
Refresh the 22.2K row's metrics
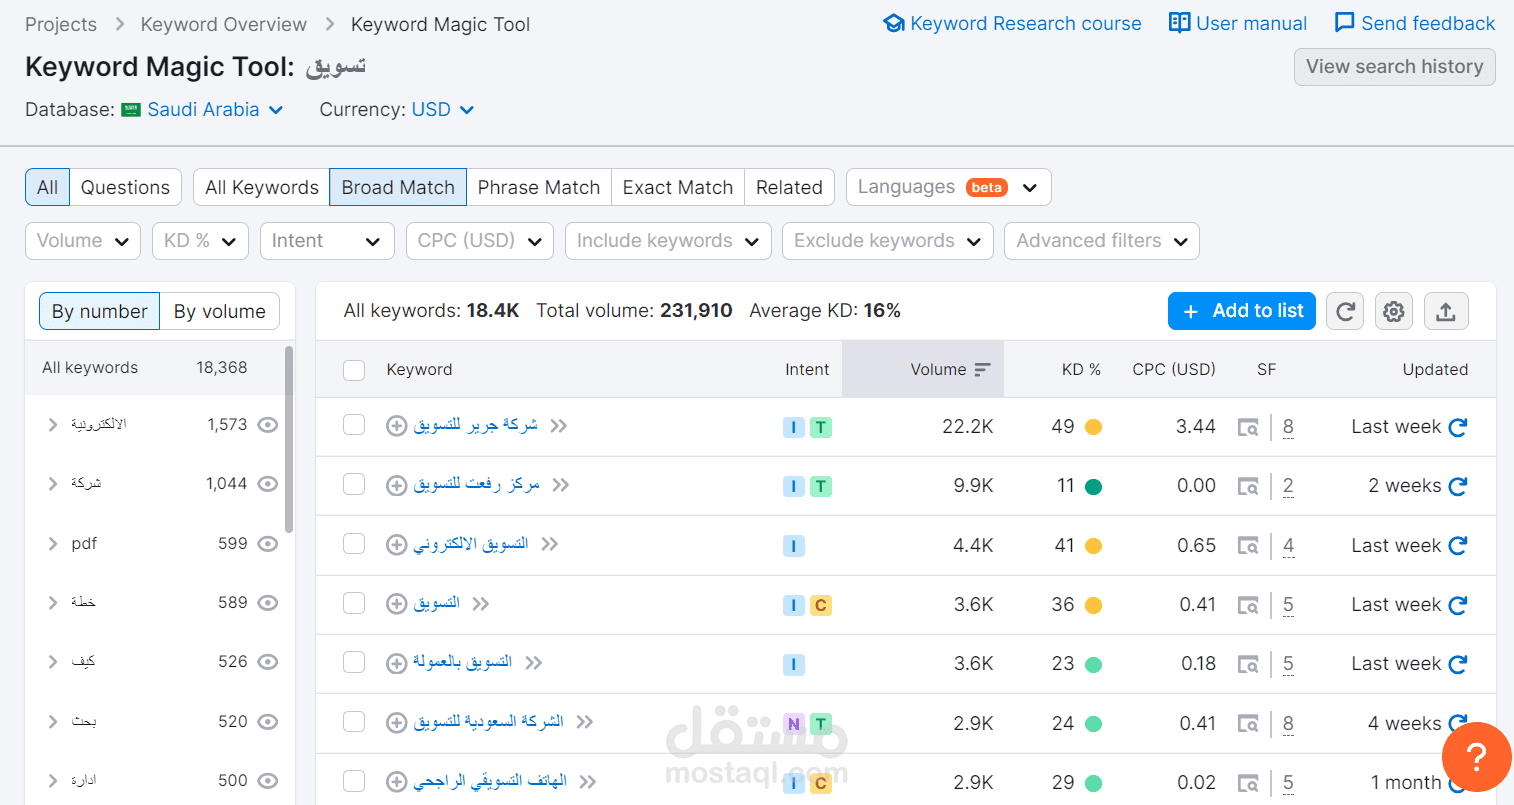[x=1458, y=427]
